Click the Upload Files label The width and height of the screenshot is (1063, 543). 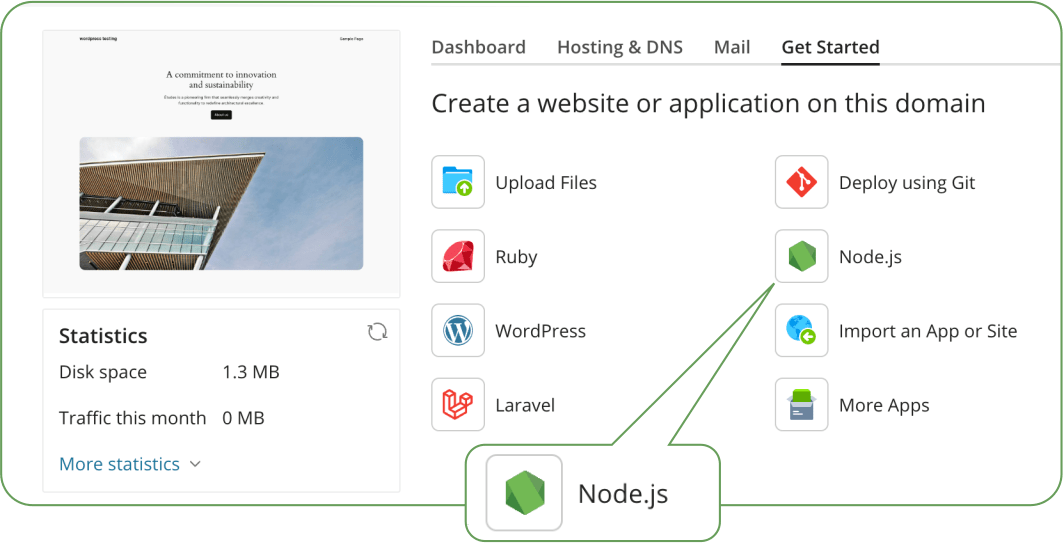tap(546, 182)
